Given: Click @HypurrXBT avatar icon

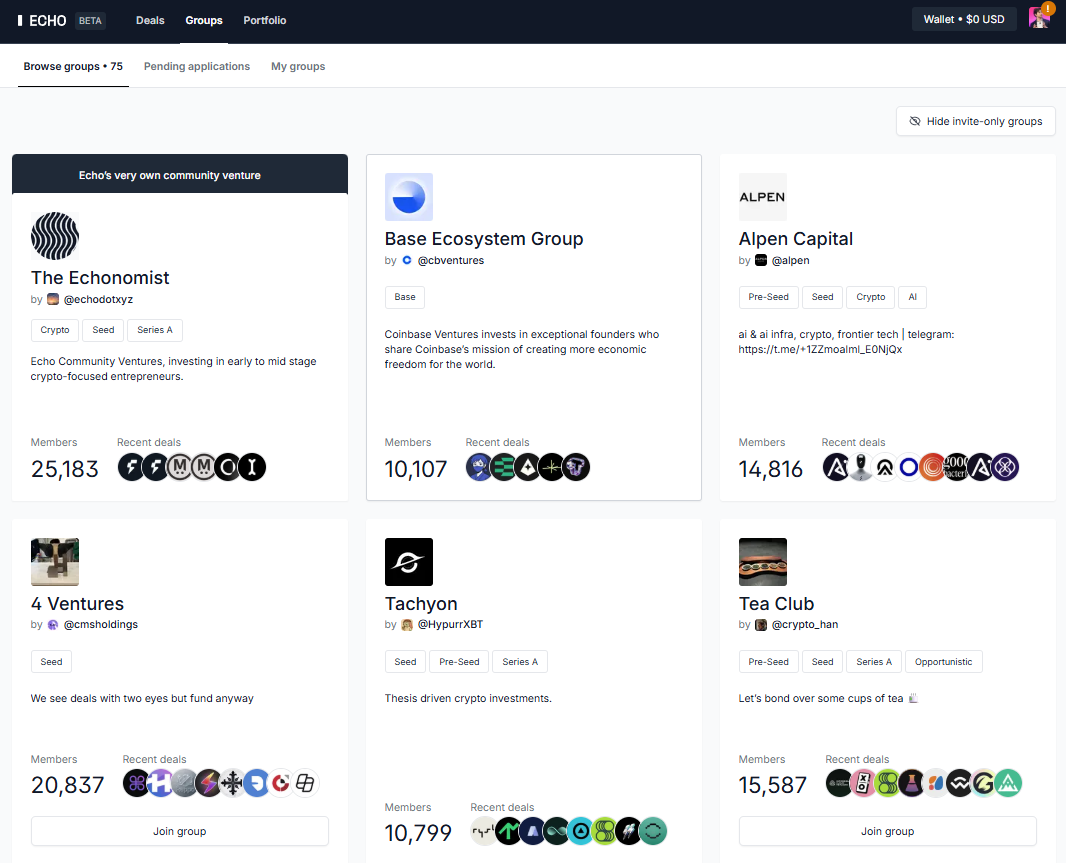Looking at the screenshot, I should [x=407, y=624].
